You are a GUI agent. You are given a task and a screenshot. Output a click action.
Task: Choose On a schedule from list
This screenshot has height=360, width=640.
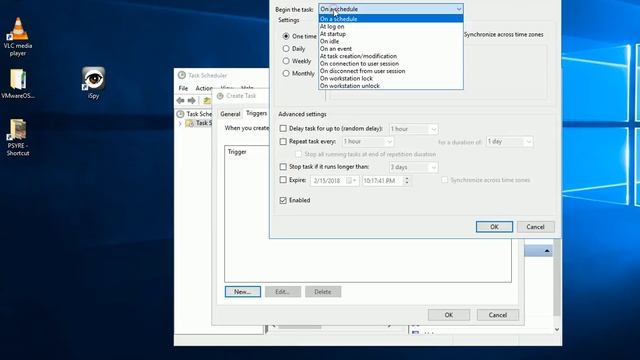coord(391,19)
